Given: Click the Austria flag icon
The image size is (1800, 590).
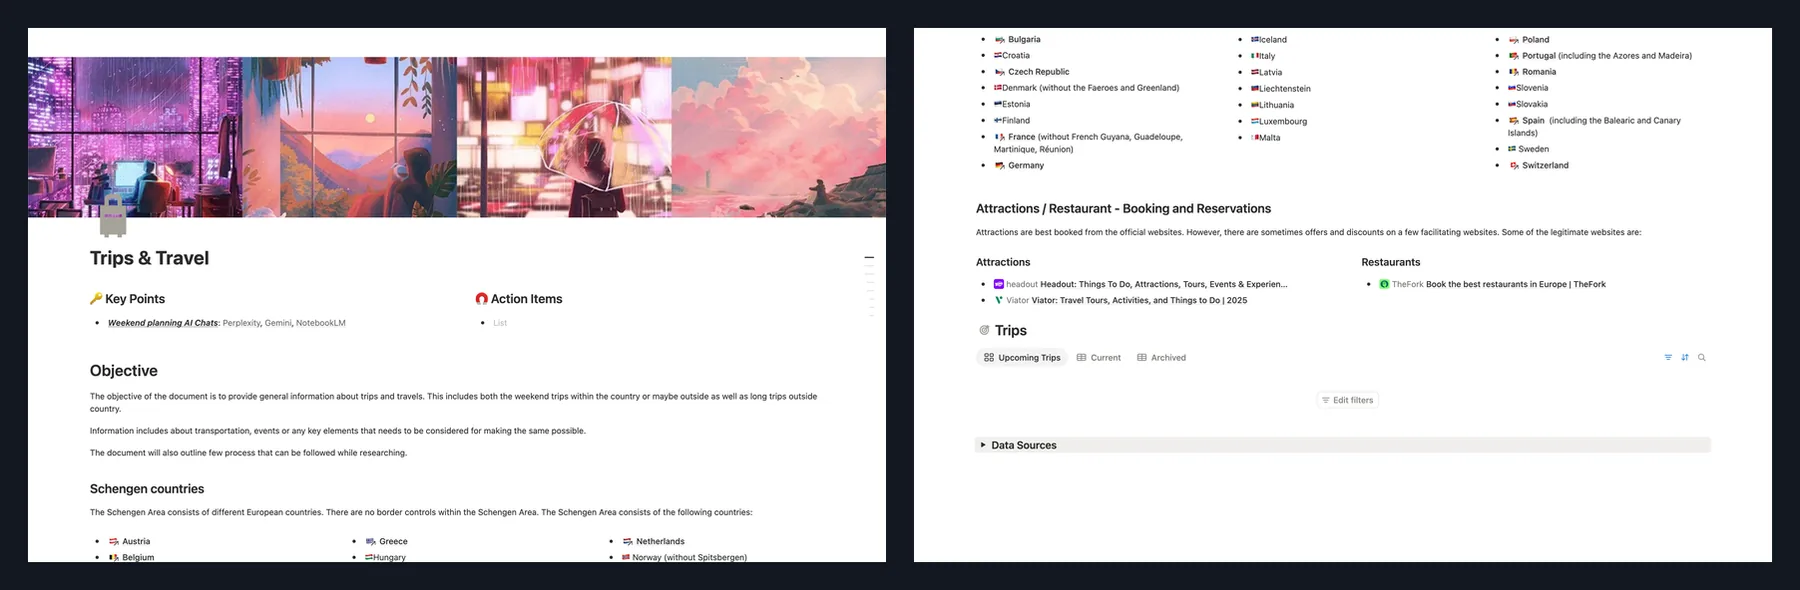Looking at the screenshot, I should click(x=114, y=541).
